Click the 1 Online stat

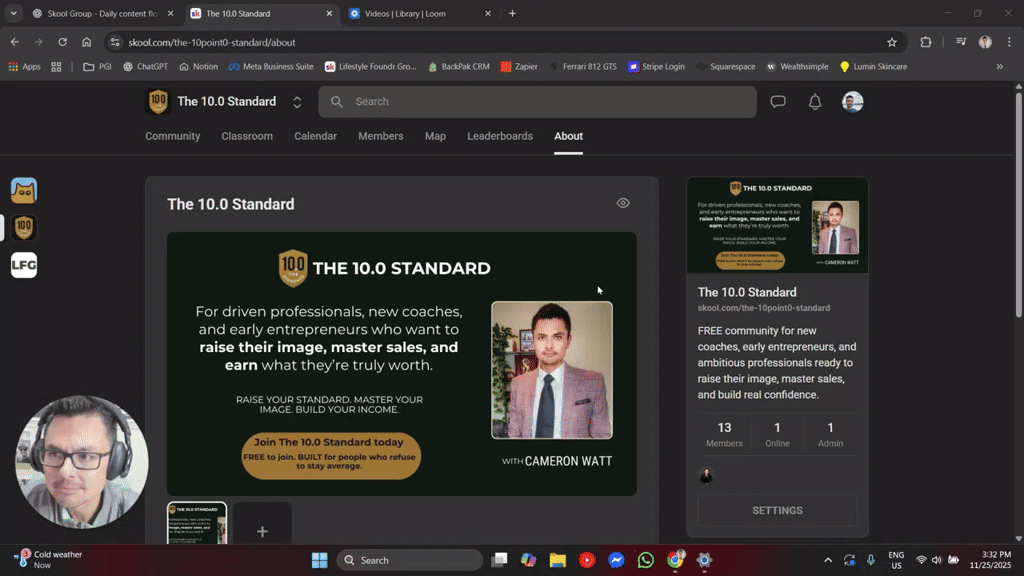777,434
